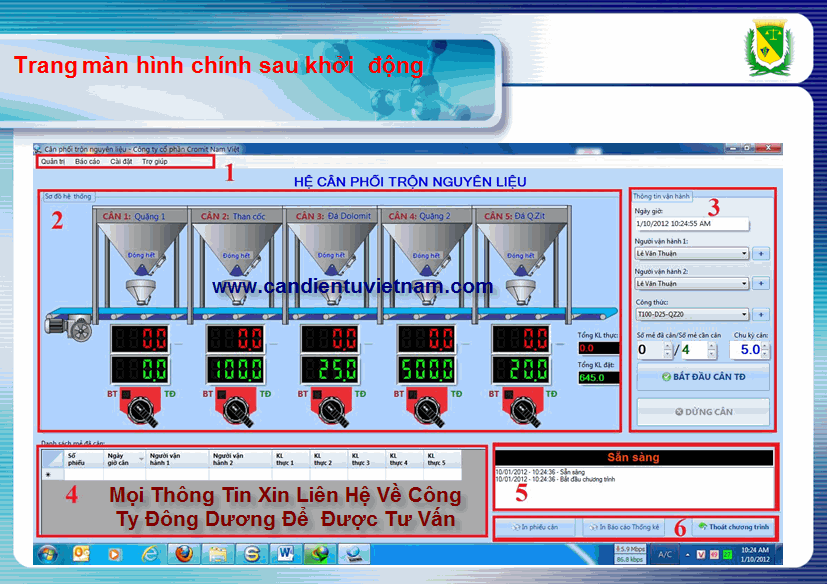The image size is (827, 584).
Task: Adjust the Số mẻ đã cân stepper arrows
Action: [x=668, y=350]
